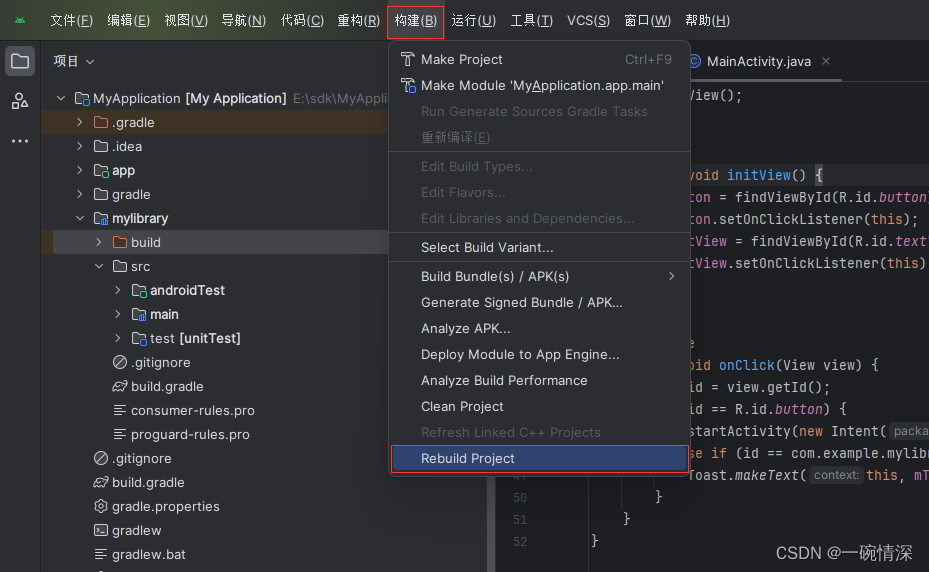The width and height of the screenshot is (929, 572).
Task: Click the app module folder icon
Action: [101, 171]
